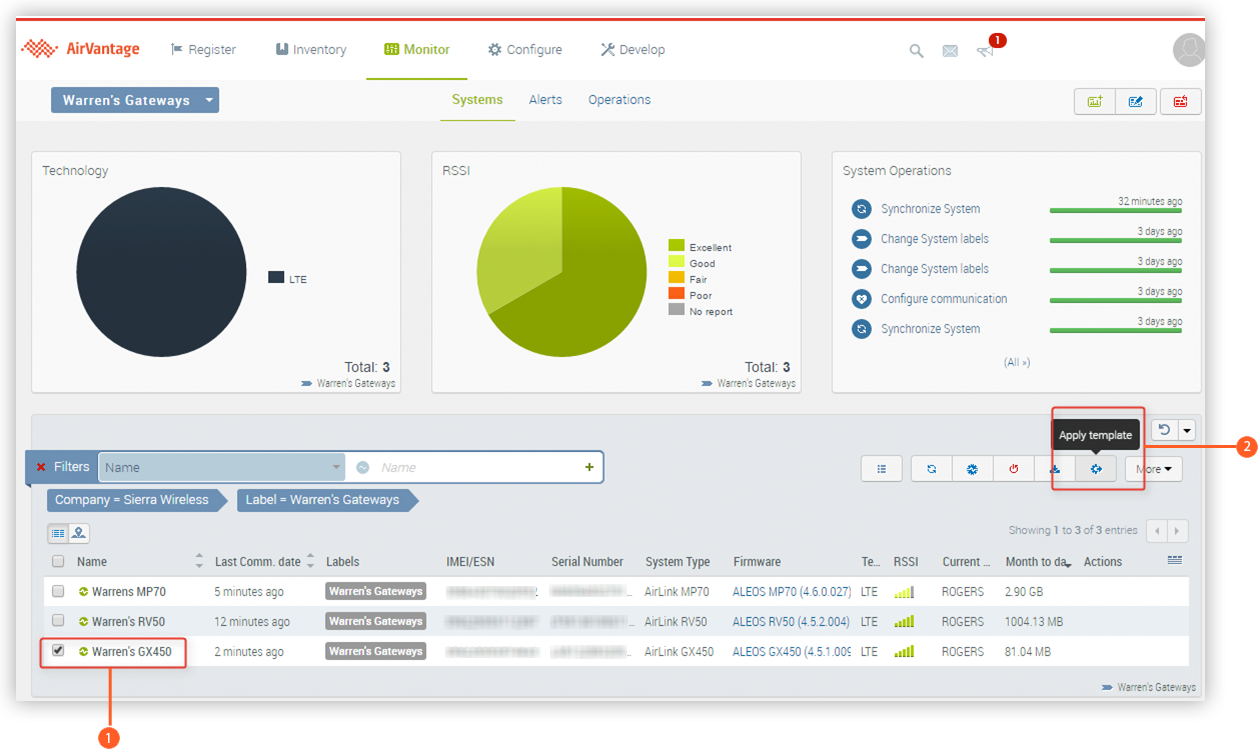The width and height of the screenshot is (1259, 749).
Task: Click the (All ») link in System Operations
Action: click(1017, 362)
